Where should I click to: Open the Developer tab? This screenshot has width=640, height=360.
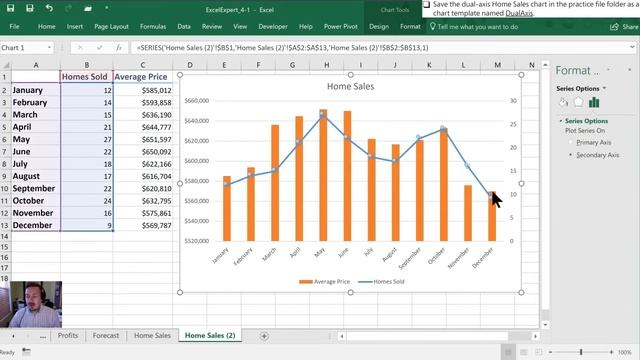[x=273, y=27]
